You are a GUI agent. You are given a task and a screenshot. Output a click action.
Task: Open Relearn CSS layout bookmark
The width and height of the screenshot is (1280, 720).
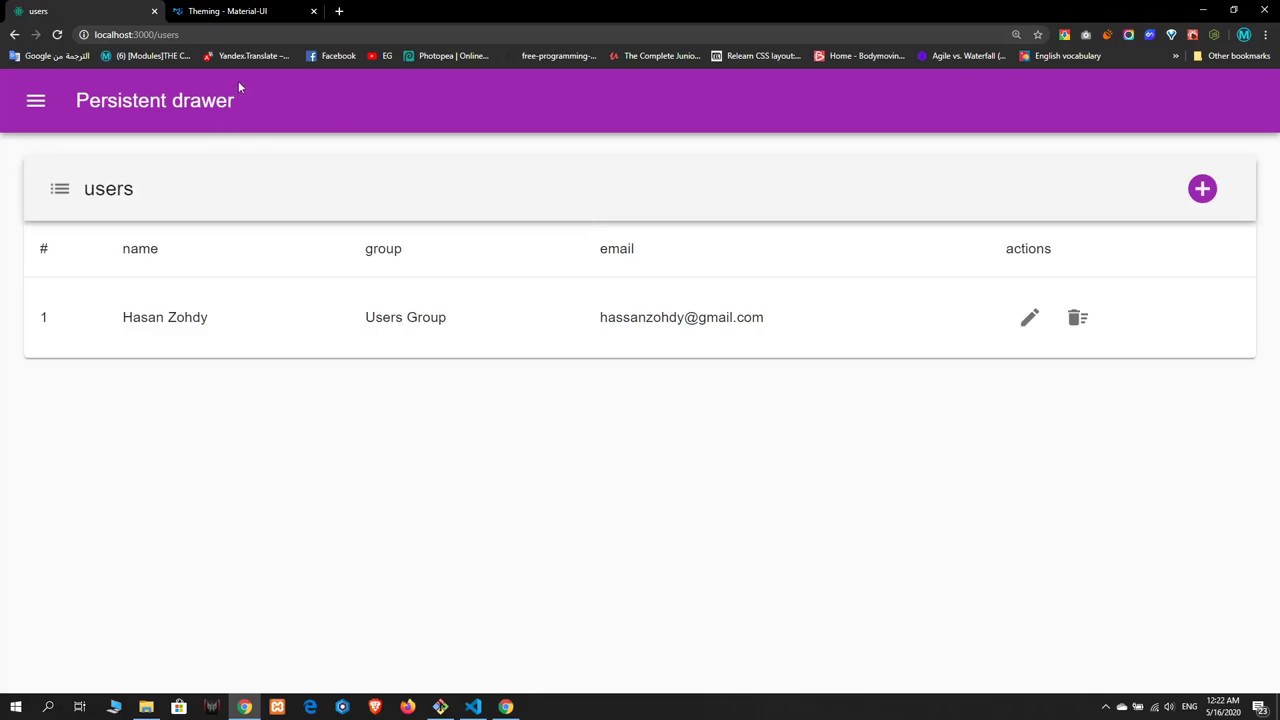click(x=756, y=56)
